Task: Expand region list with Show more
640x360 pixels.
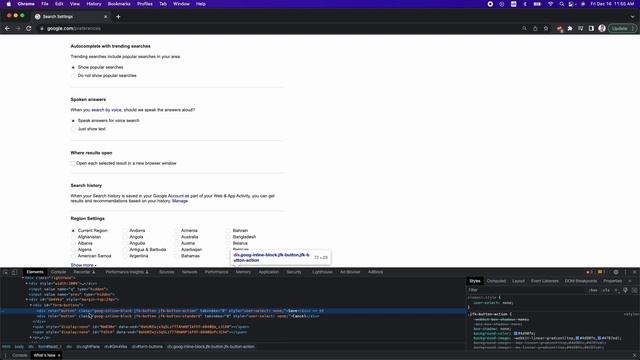Action: pos(83,265)
